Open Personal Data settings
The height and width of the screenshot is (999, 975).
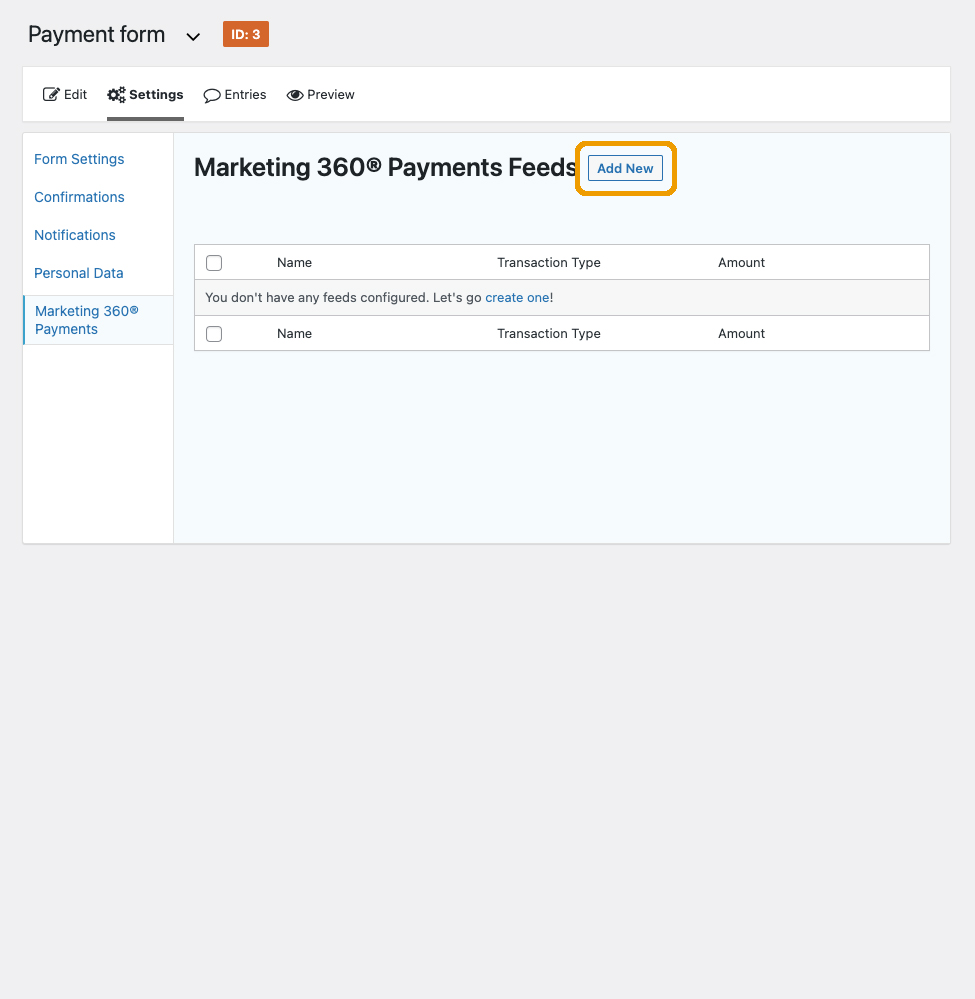tap(78, 273)
